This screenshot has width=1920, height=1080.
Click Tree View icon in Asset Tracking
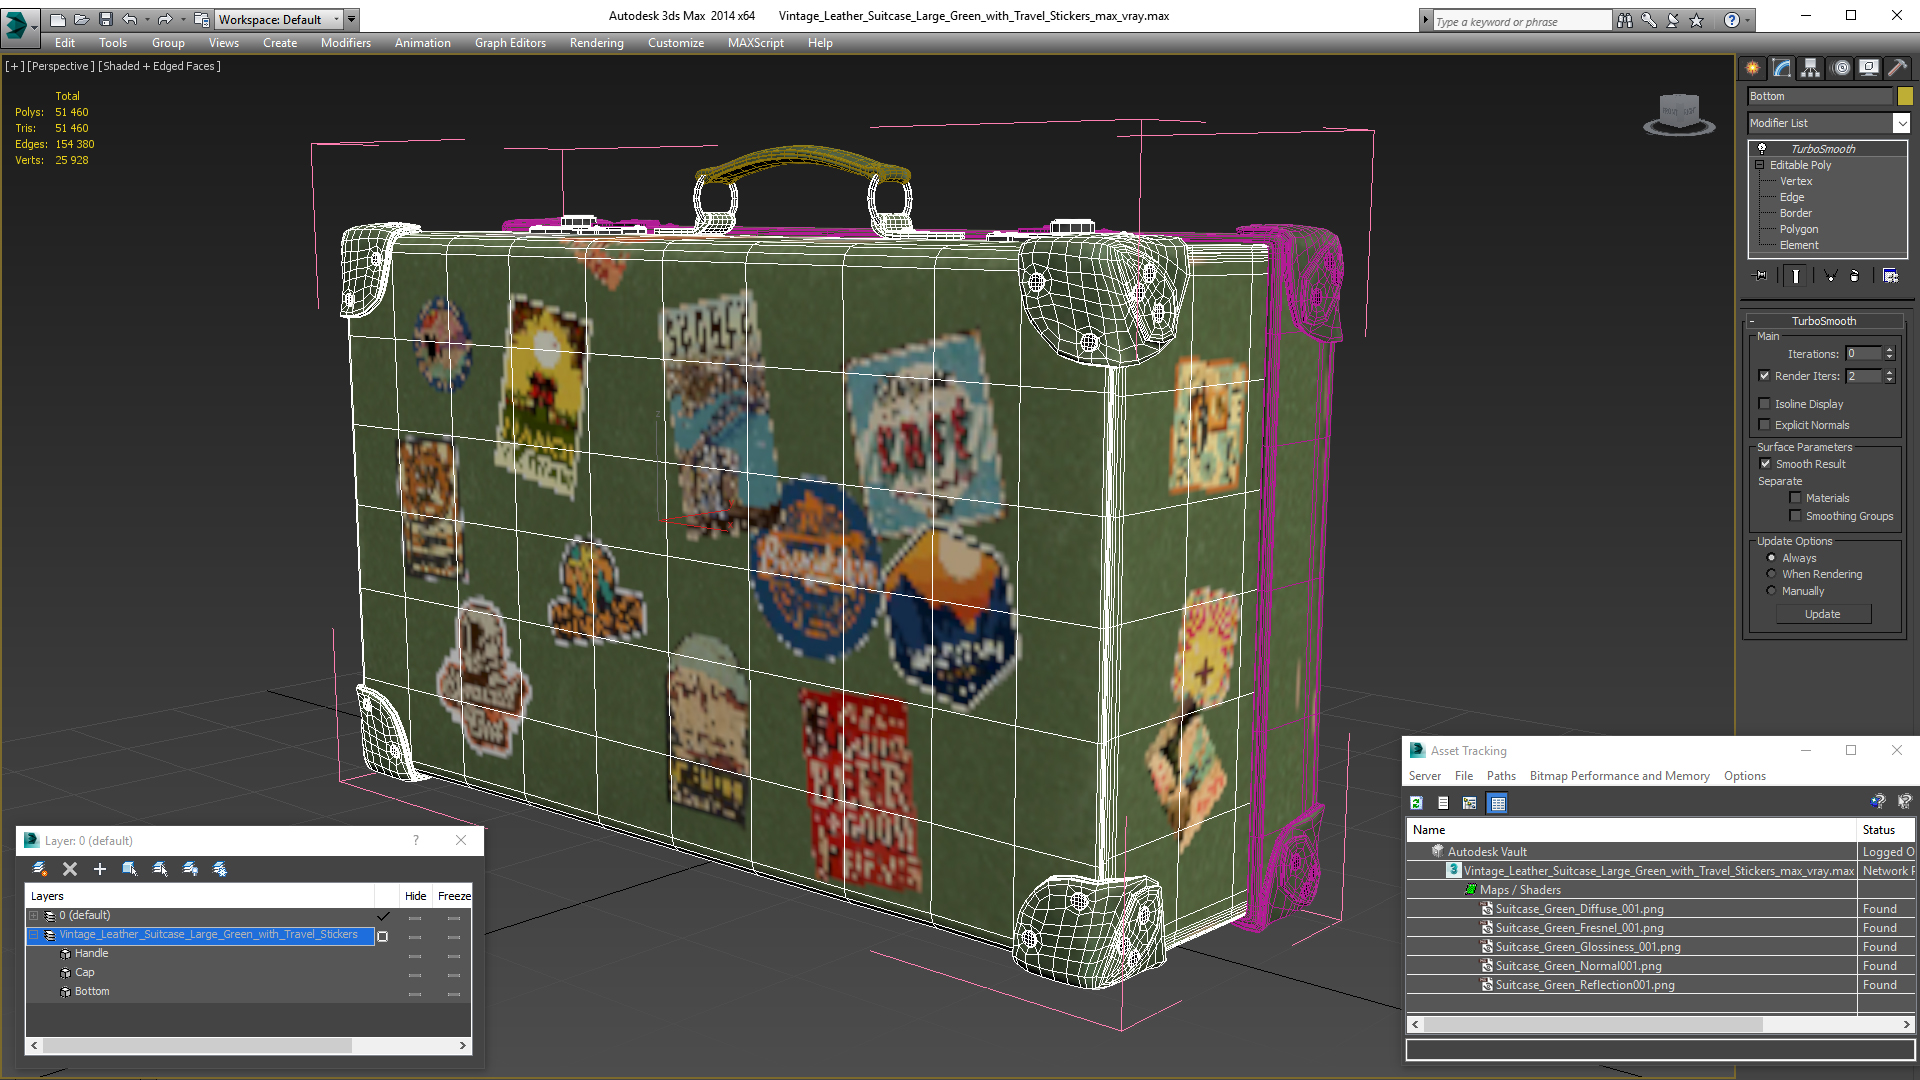click(x=1469, y=803)
